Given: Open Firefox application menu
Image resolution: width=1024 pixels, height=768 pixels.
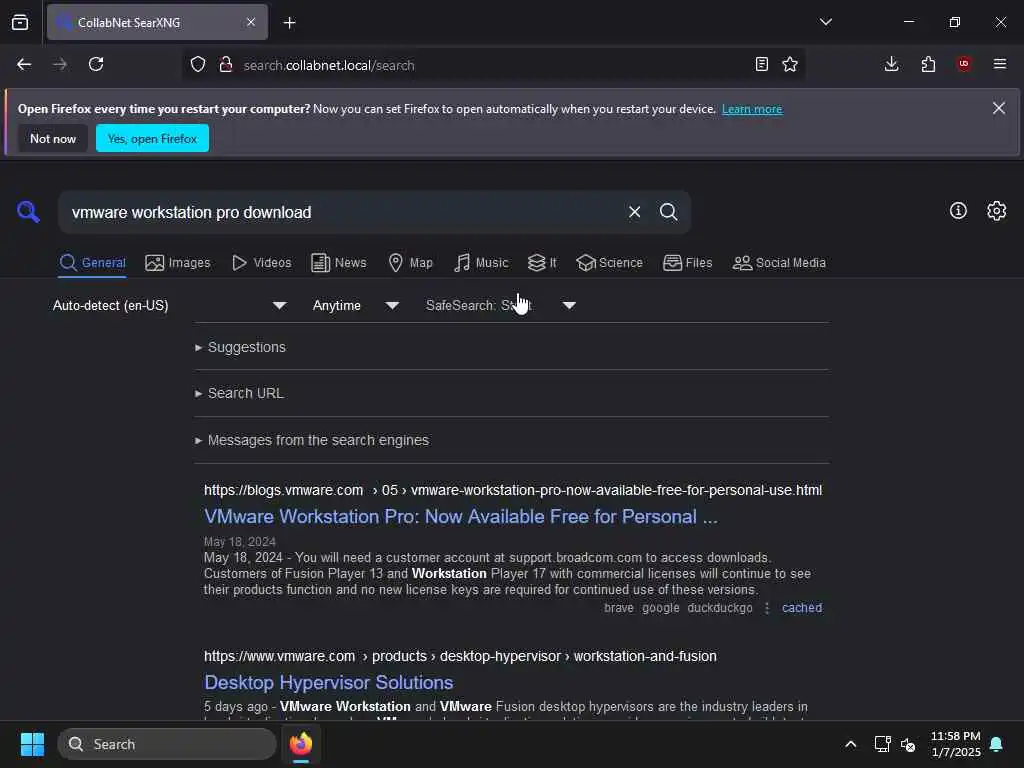Looking at the screenshot, I should 1000,64.
